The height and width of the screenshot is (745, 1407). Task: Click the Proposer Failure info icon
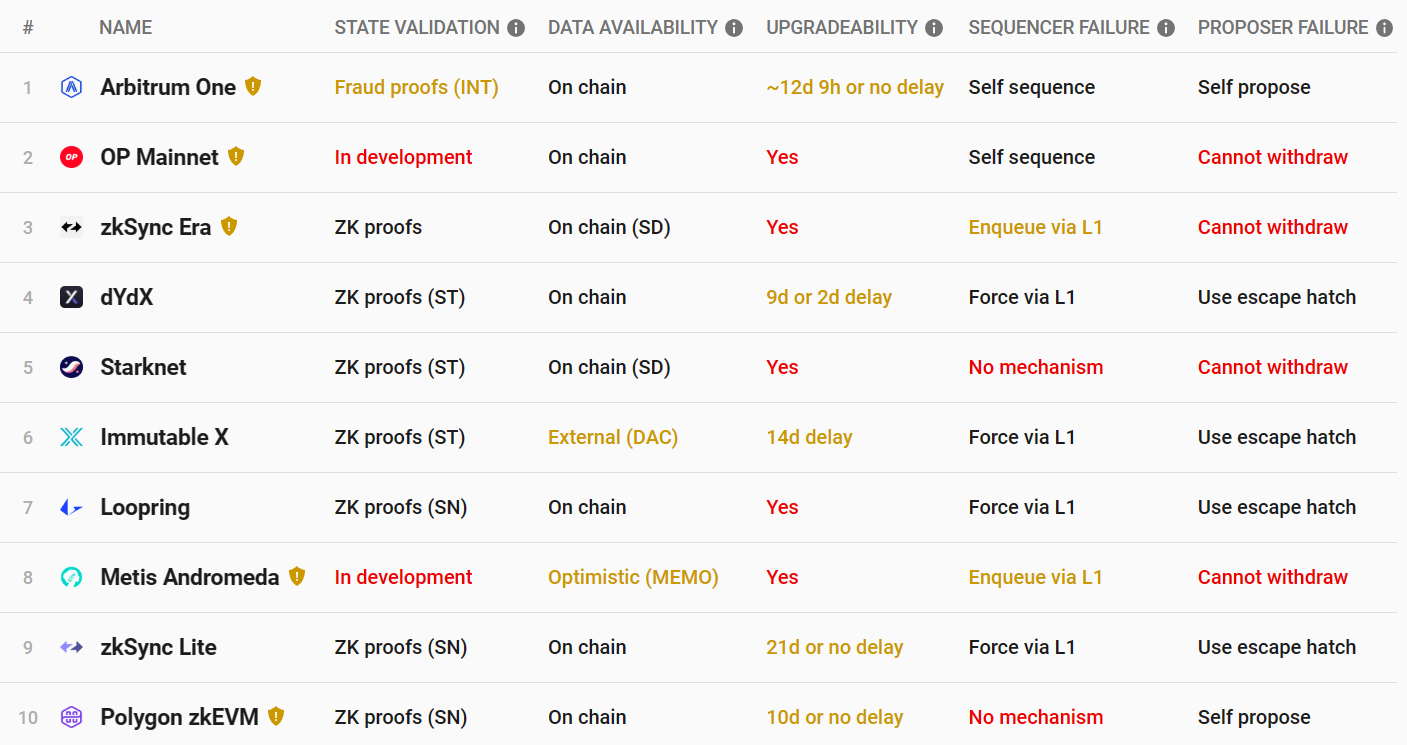[x=1384, y=28]
